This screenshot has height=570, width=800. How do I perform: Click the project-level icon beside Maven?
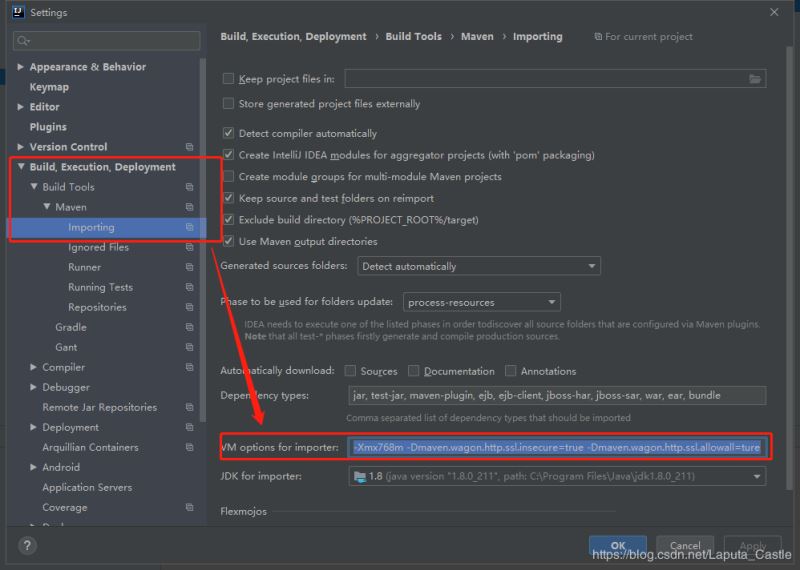(189, 207)
